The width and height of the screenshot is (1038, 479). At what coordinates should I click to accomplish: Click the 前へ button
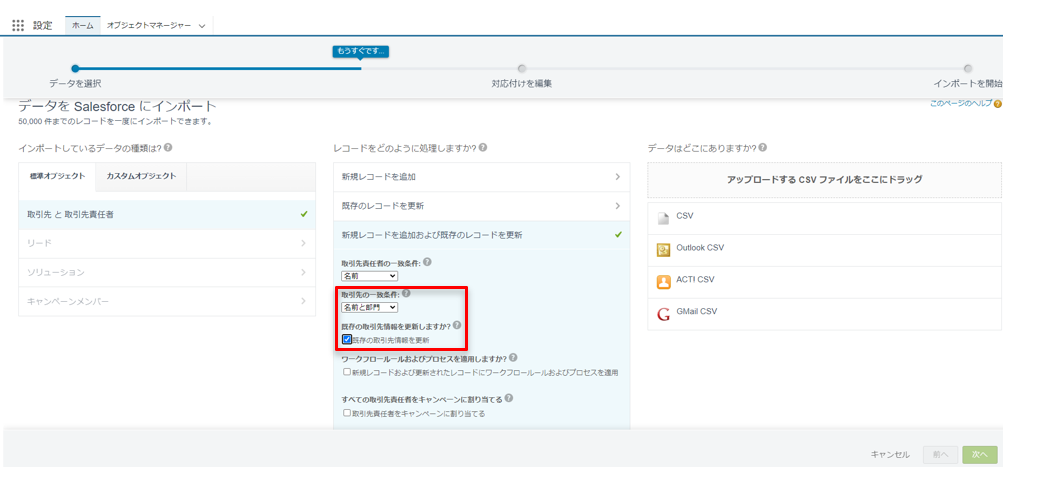[940, 455]
